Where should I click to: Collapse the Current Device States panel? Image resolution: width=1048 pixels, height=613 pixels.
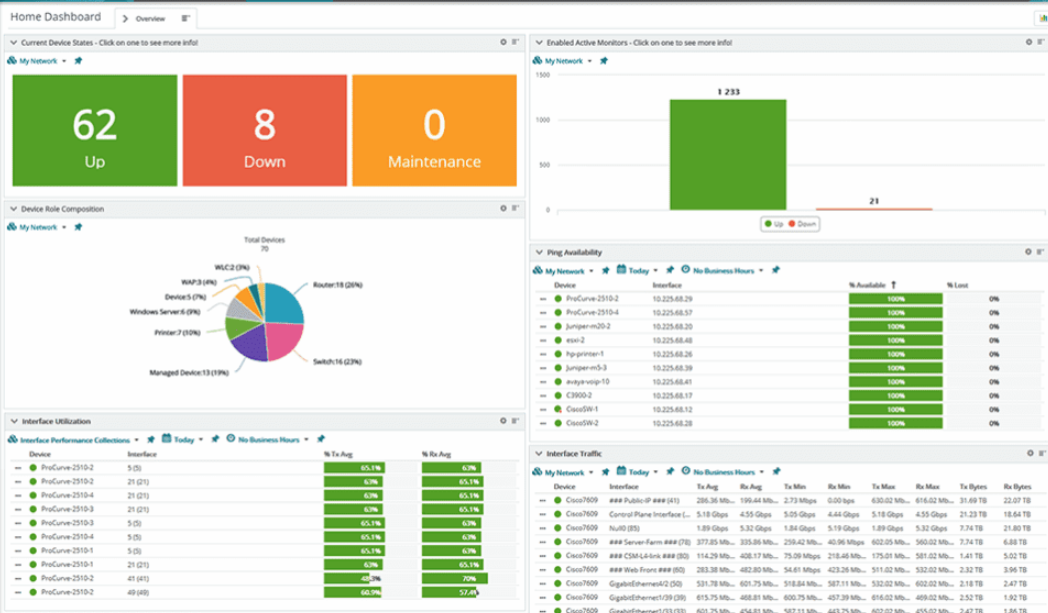[x=13, y=43]
